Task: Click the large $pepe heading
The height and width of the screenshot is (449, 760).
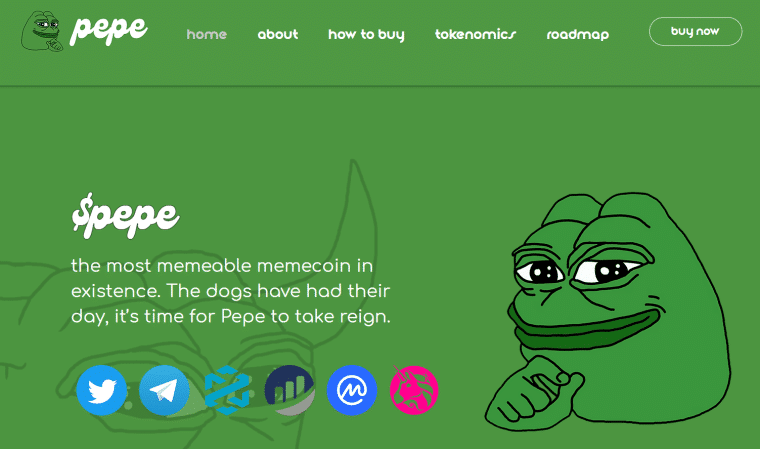Action: [x=126, y=215]
